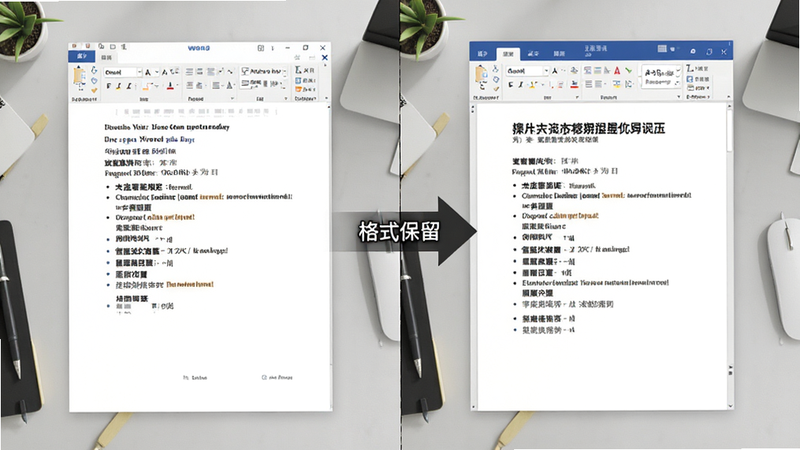Select the active Home tab in the right window

(x=508, y=54)
